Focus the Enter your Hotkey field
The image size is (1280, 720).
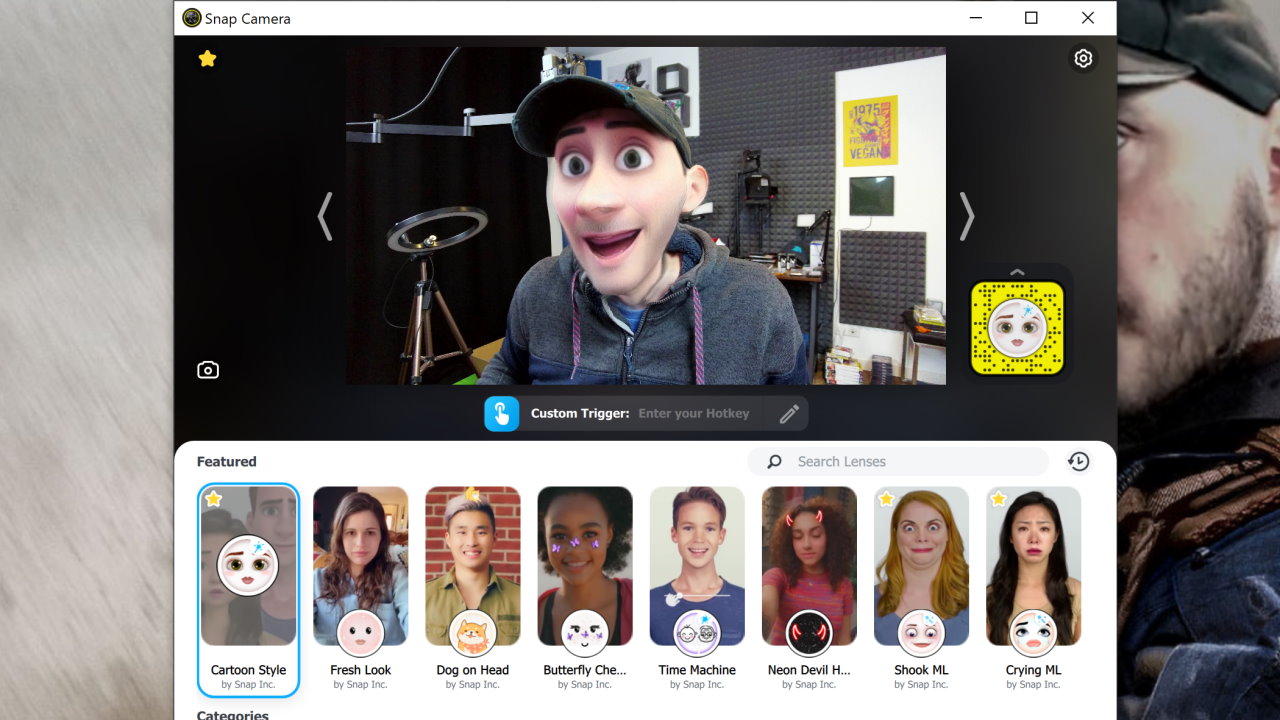point(694,413)
